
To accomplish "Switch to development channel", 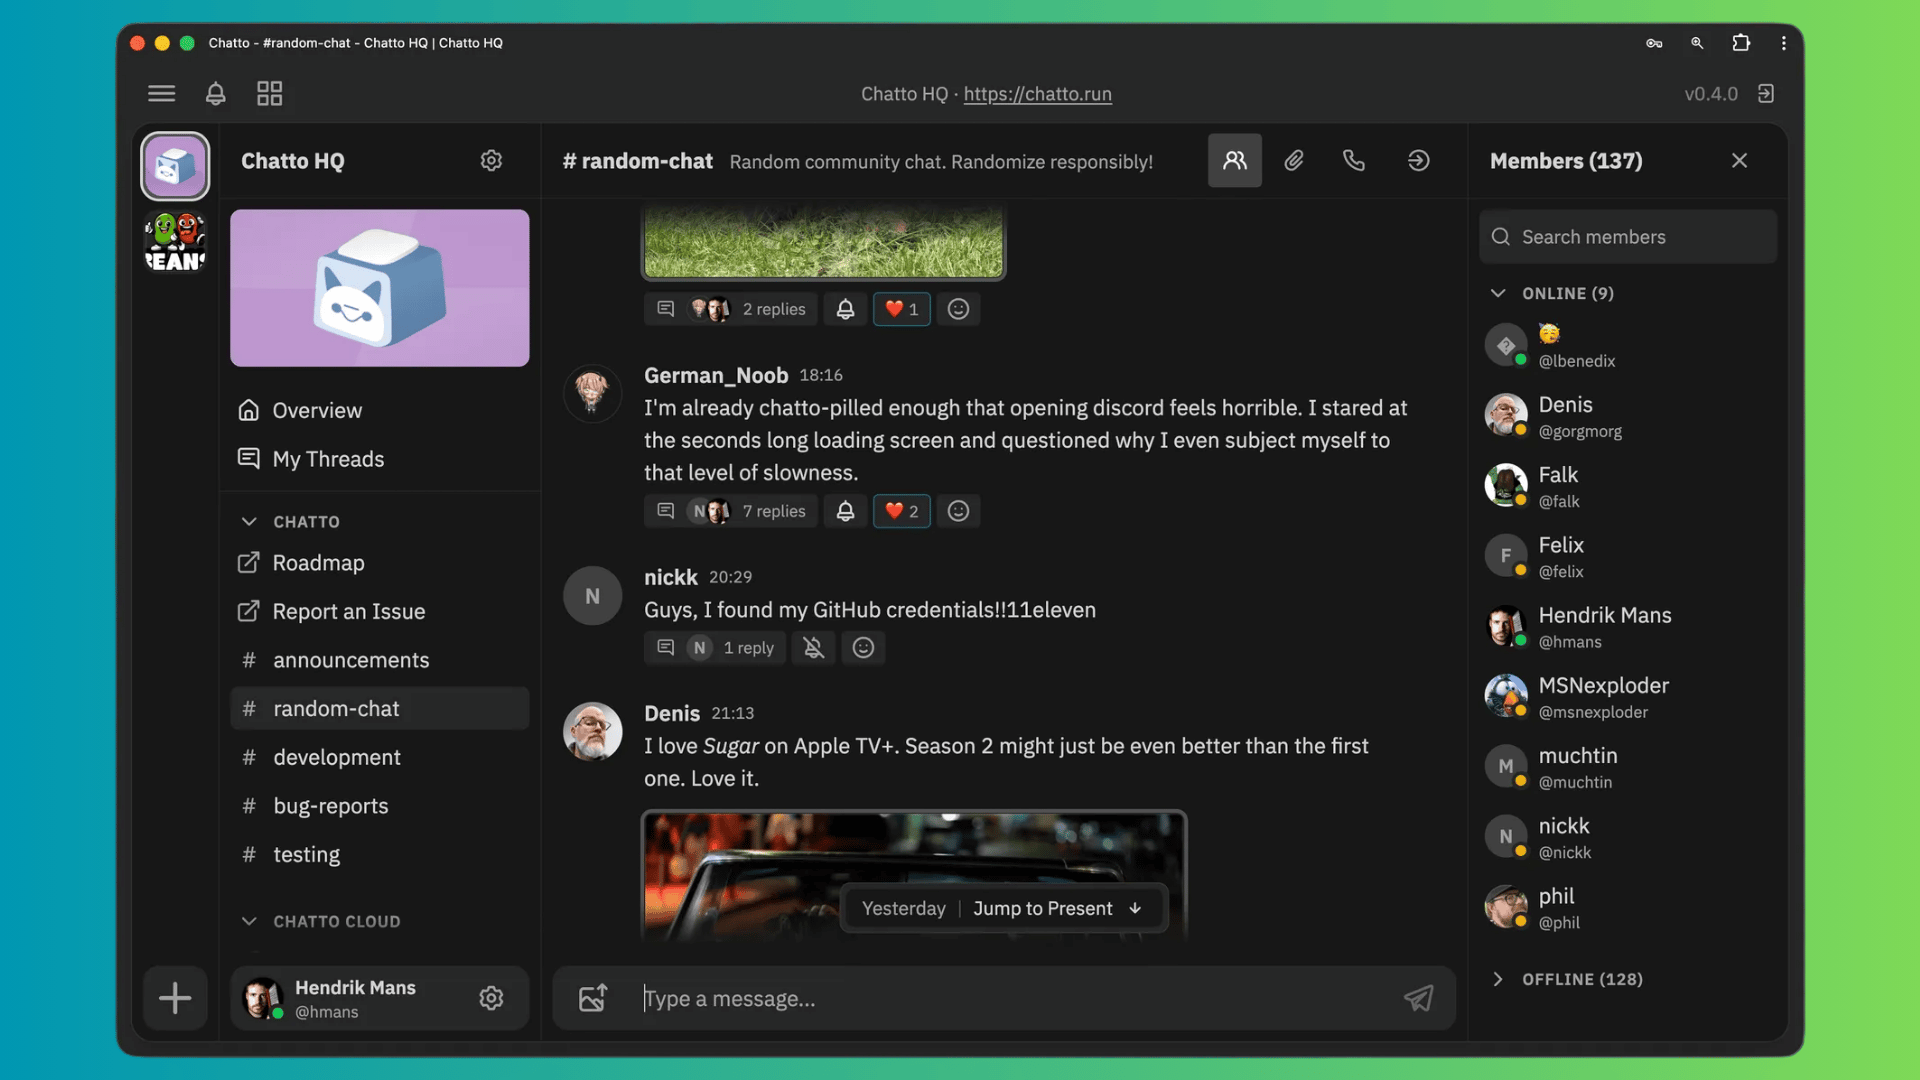I will click(380, 757).
